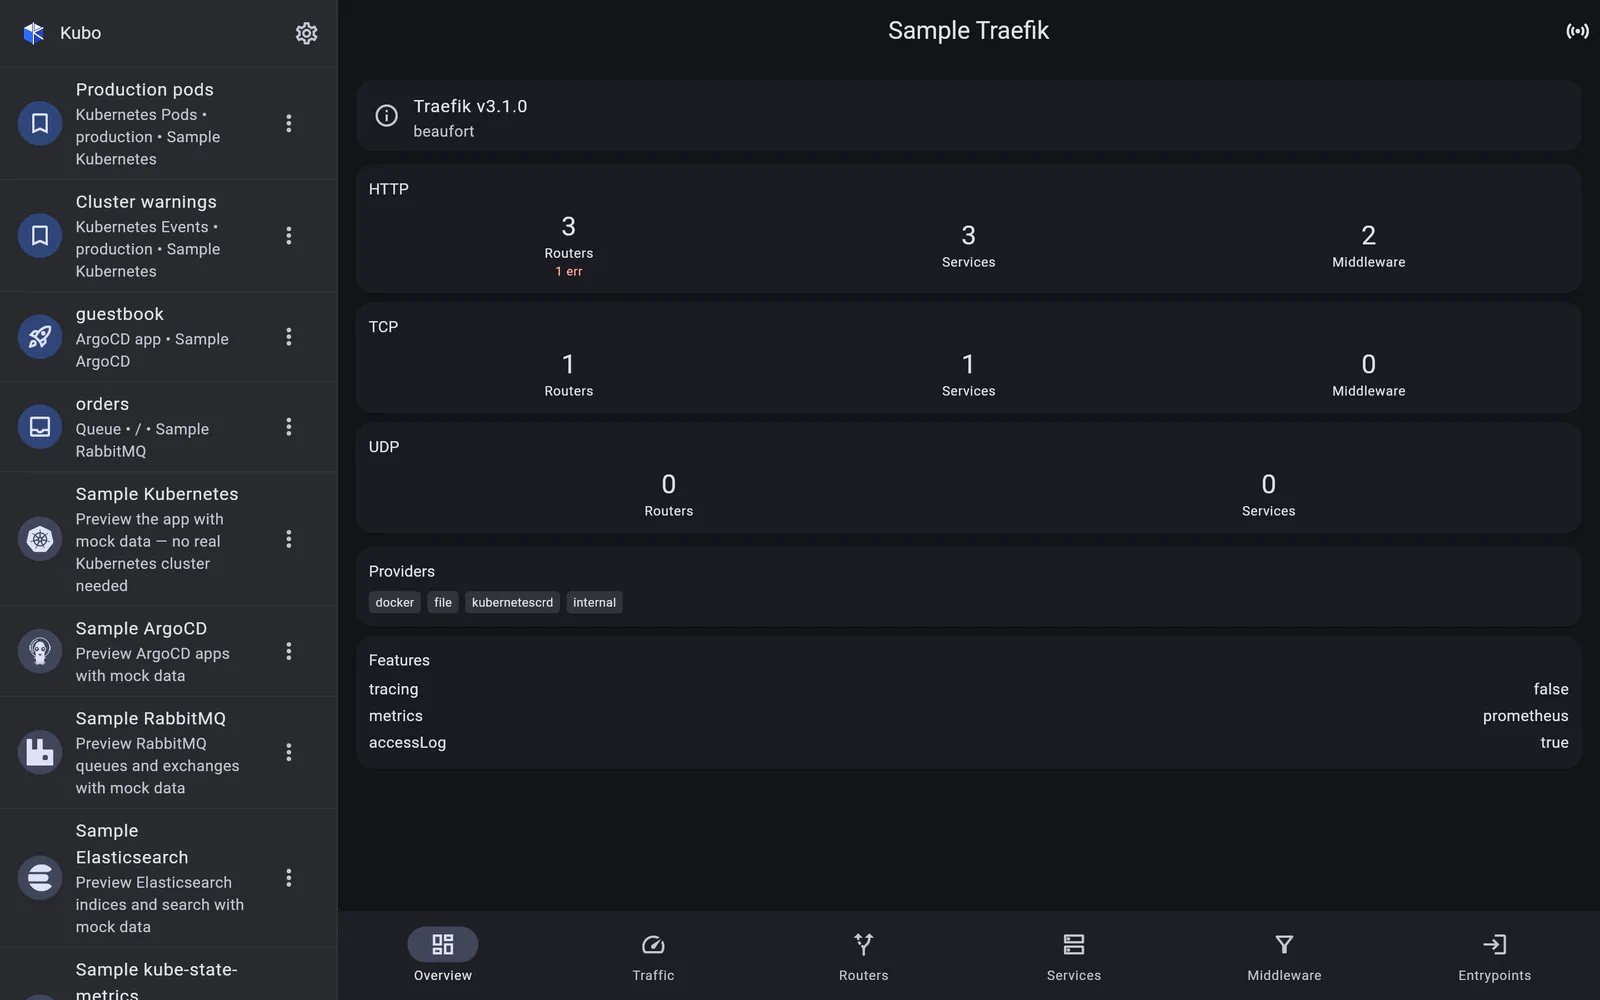Screen dimensions: 1600x1000
Task: Open TCP Routers count
Action: pyautogui.click(x=569, y=374)
